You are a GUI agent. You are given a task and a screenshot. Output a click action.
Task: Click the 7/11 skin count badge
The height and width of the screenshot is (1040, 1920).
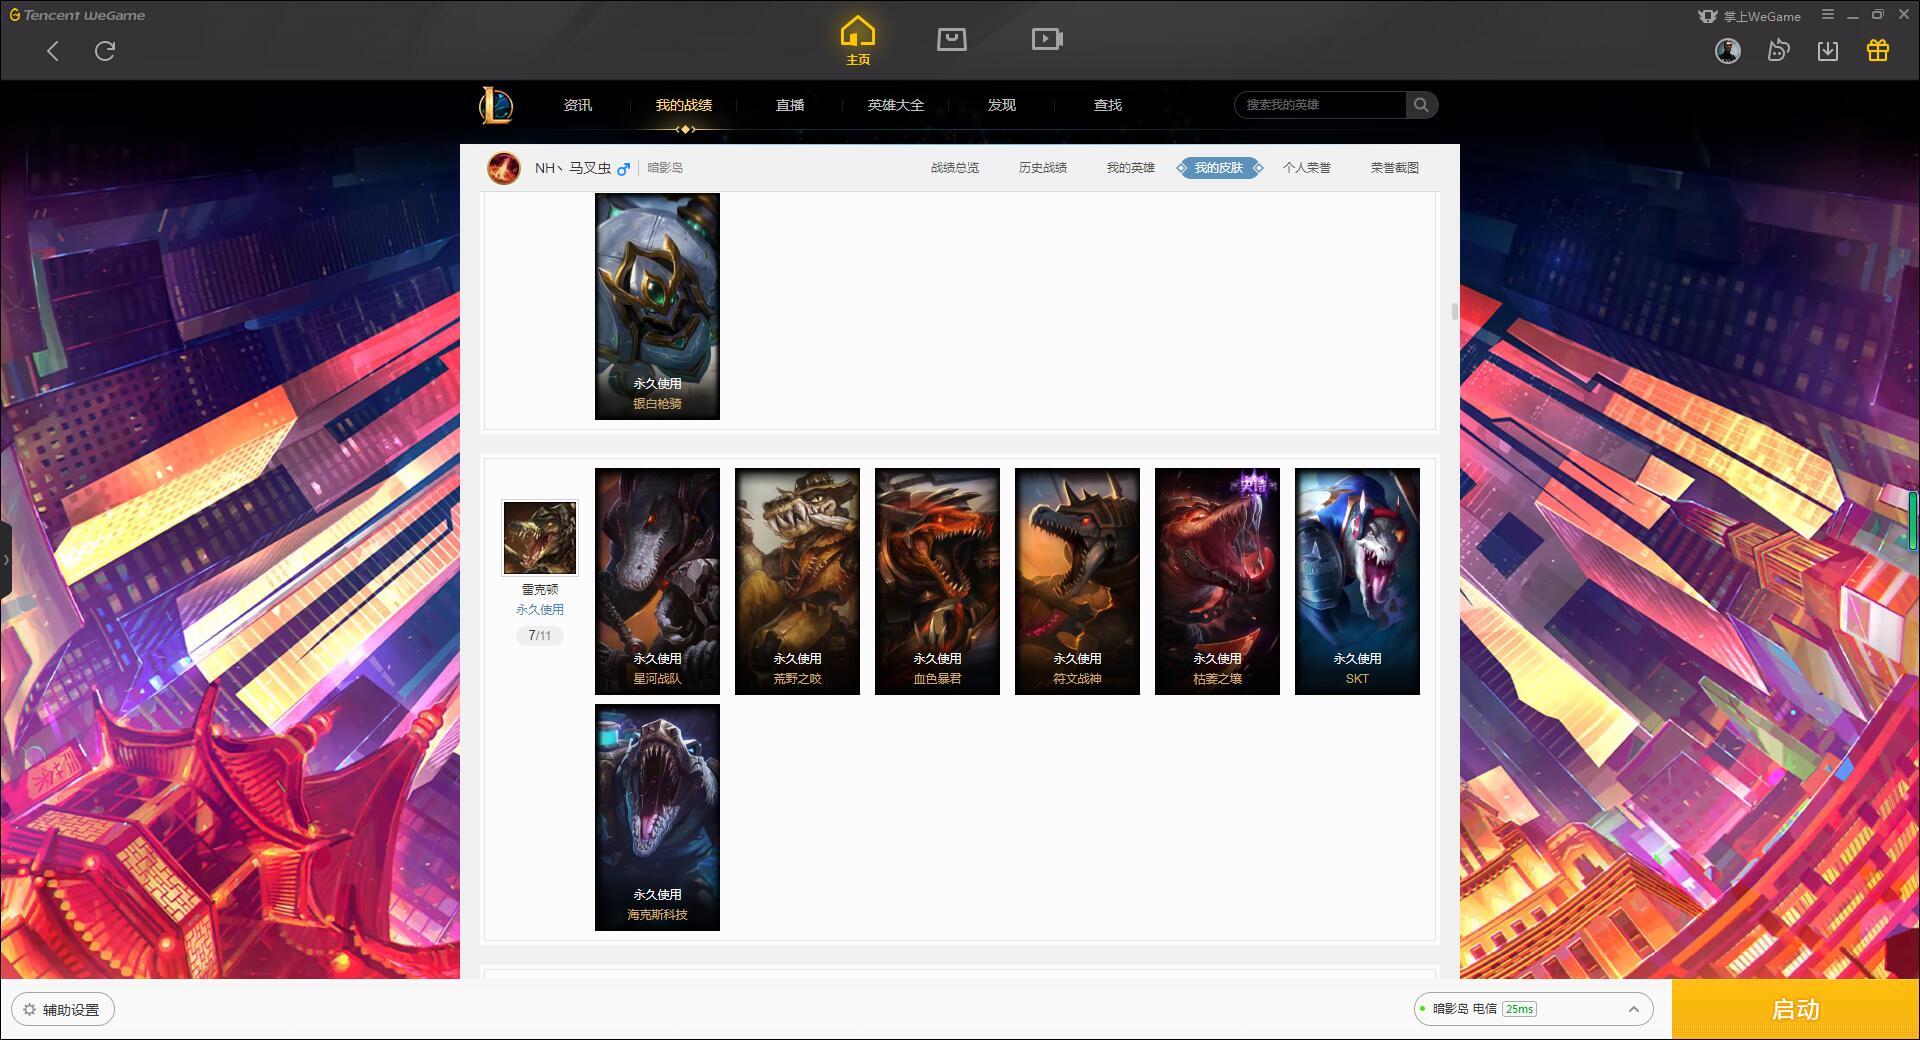[x=540, y=635]
